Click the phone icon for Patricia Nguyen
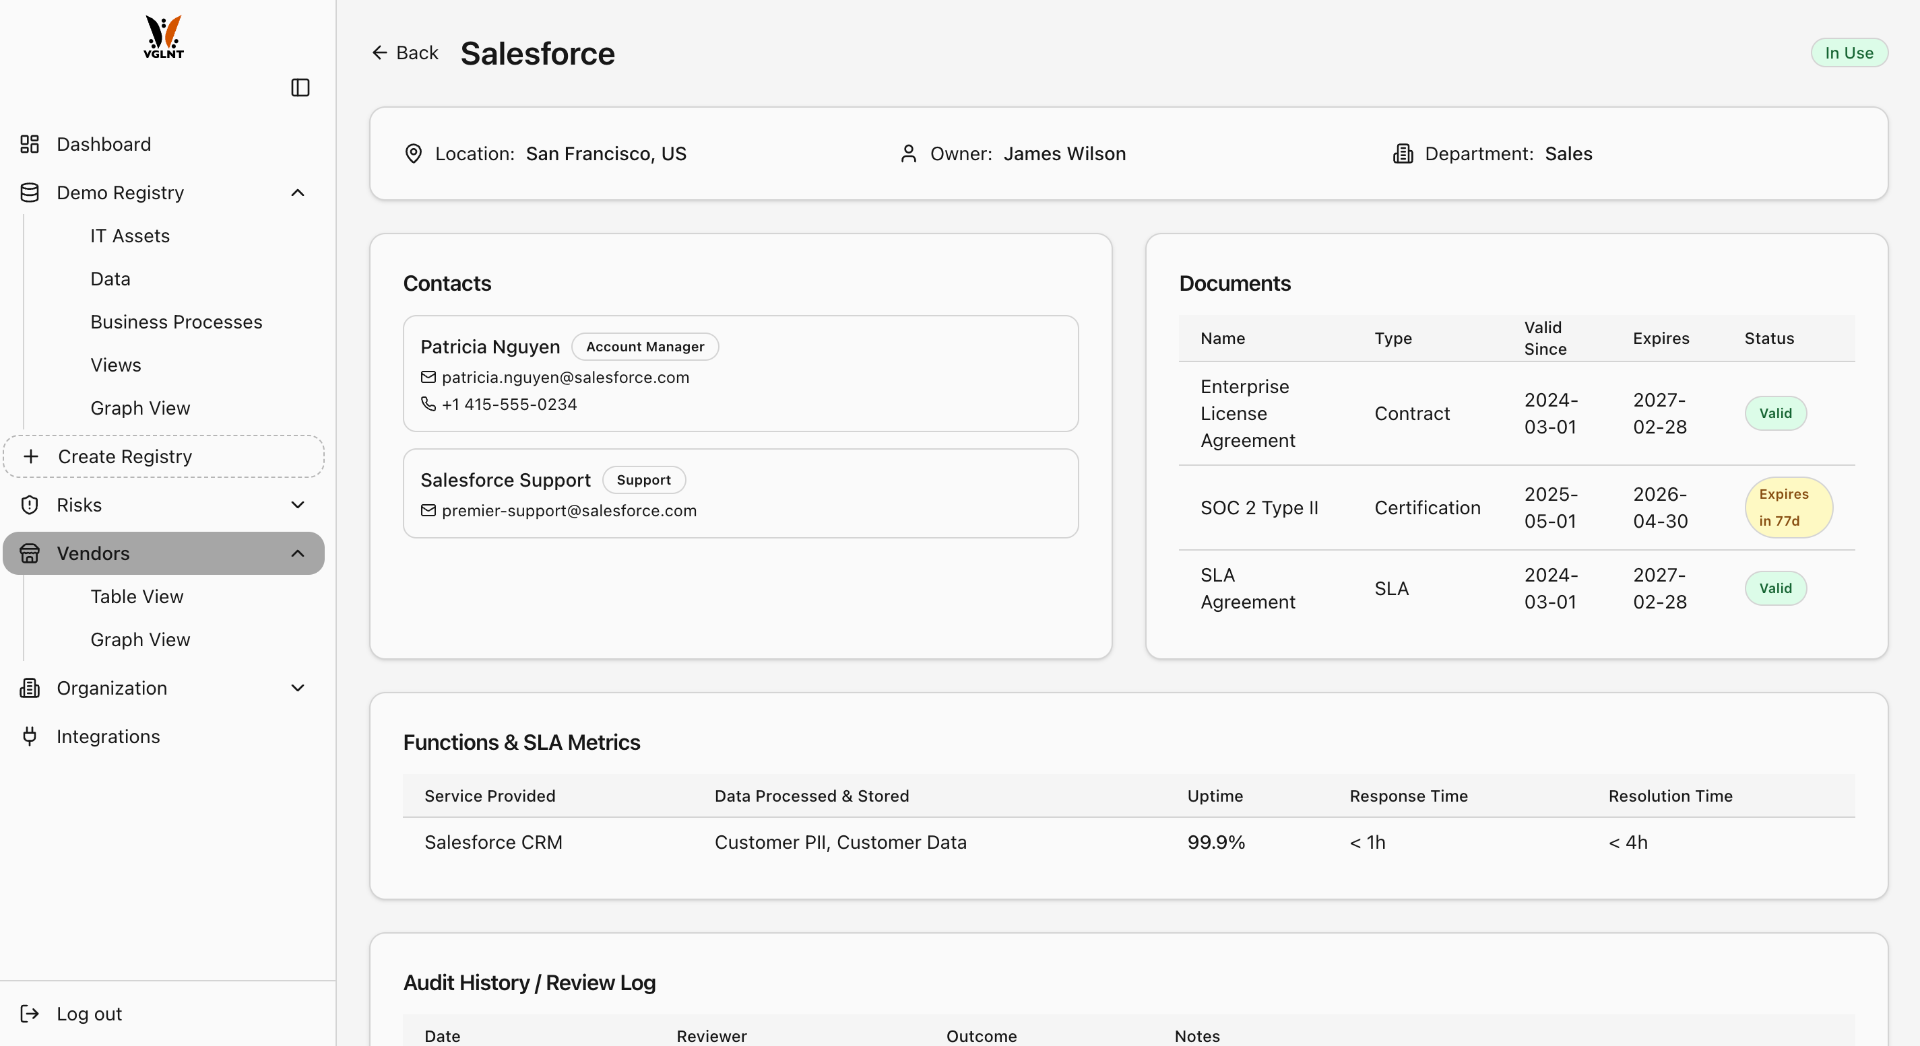This screenshot has height=1046, width=1920. pyautogui.click(x=428, y=405)
